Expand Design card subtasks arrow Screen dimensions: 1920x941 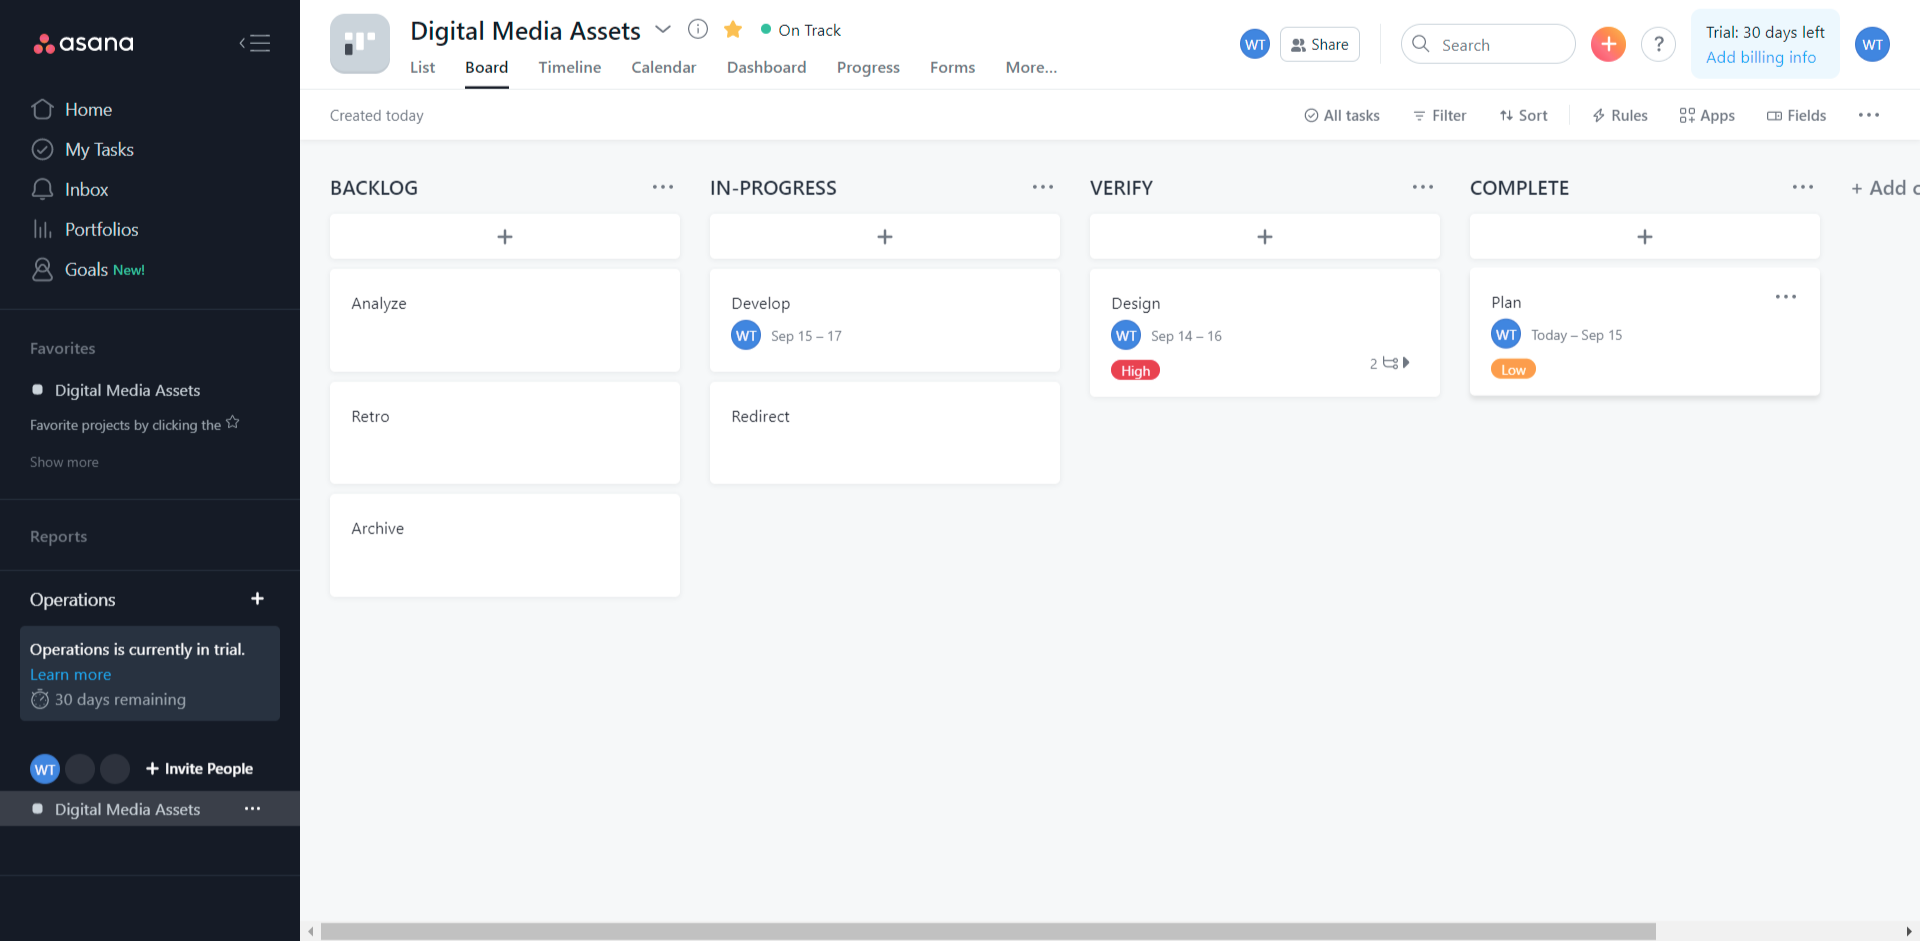click(x=1405, y=362)
